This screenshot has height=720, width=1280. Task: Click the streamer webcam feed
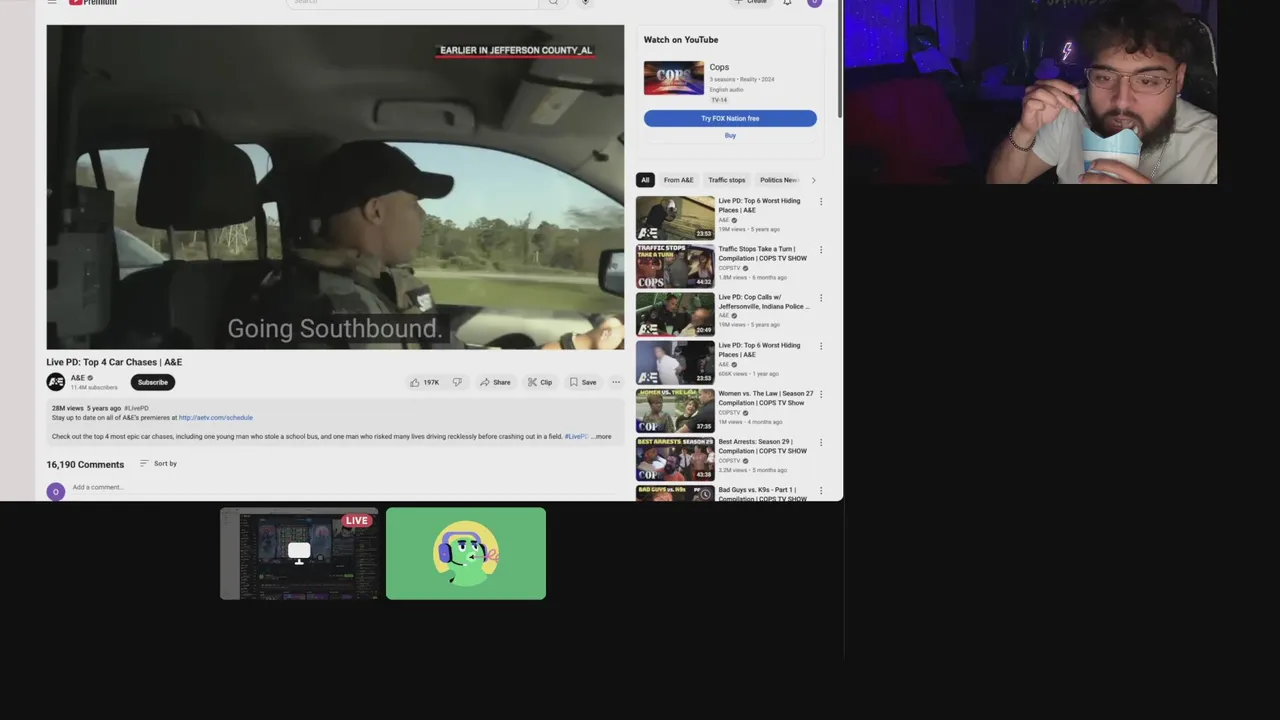1030,92
